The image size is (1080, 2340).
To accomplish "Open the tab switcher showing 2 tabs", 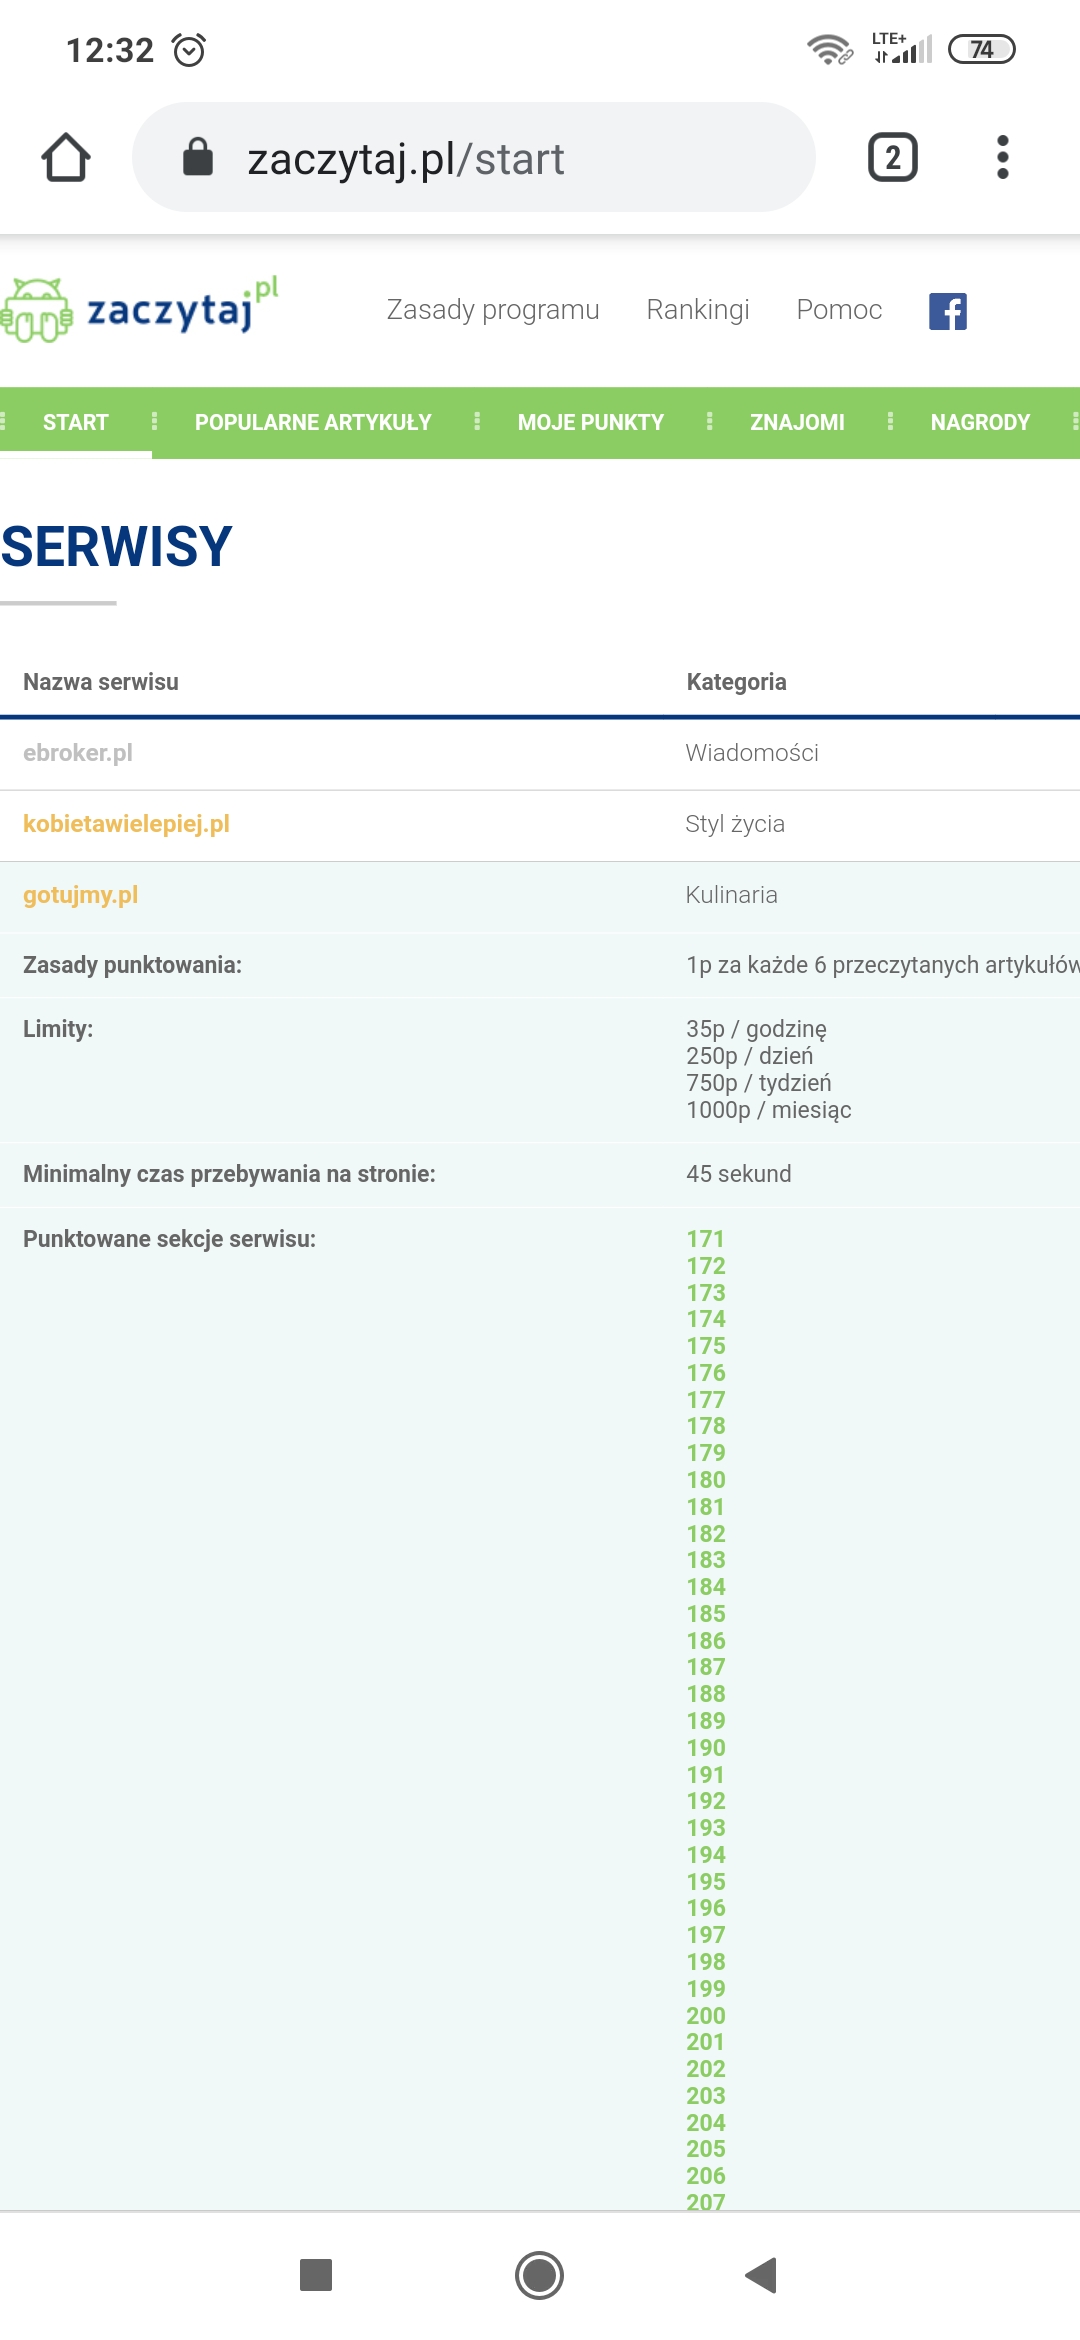I will (x=892, y=158).
